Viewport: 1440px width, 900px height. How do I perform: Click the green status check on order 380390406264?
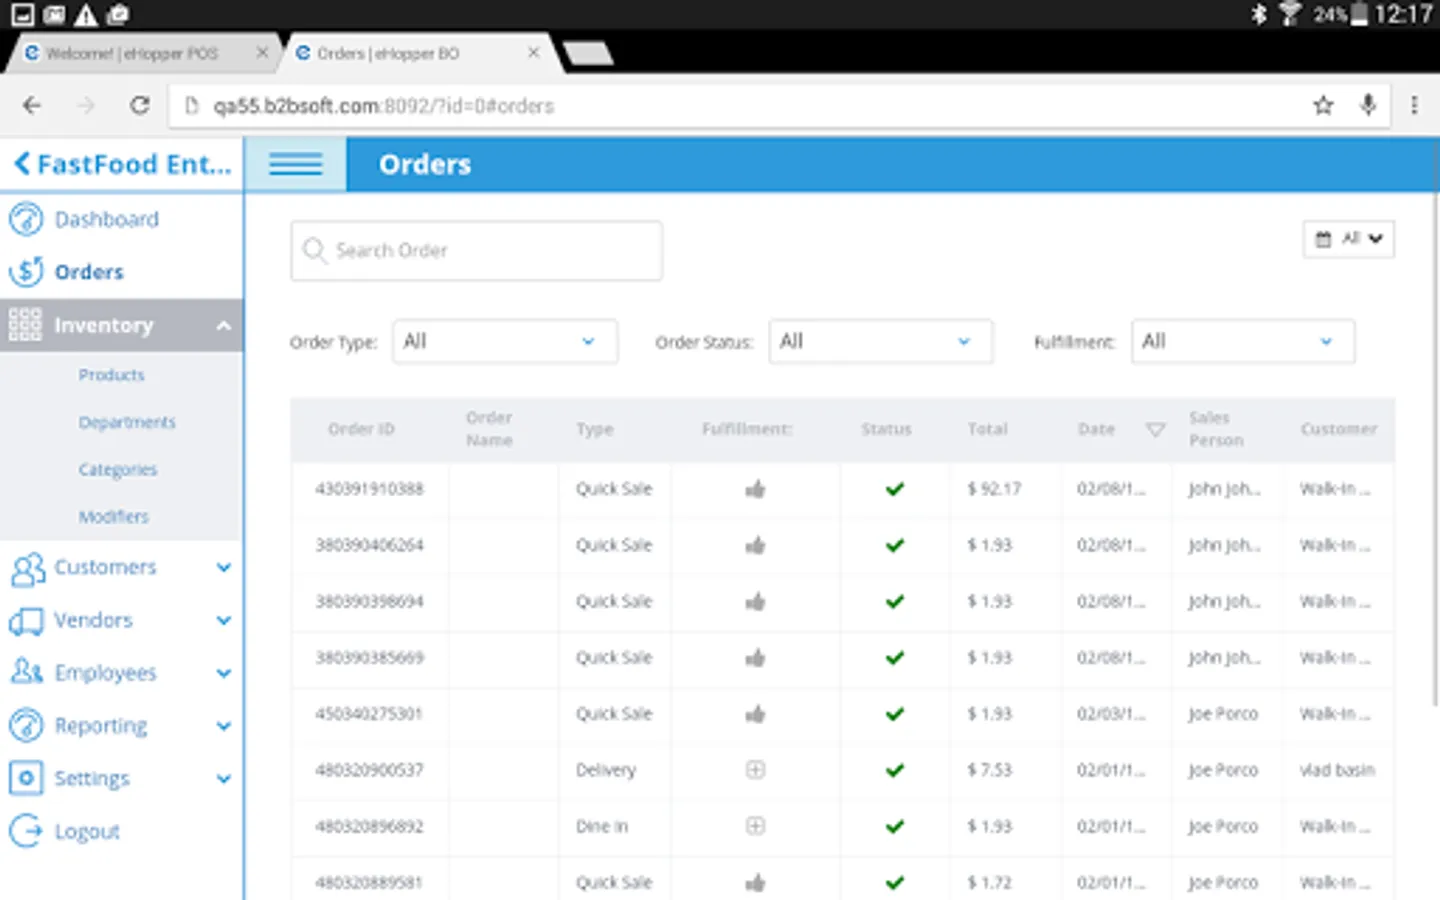click(894, 545)
